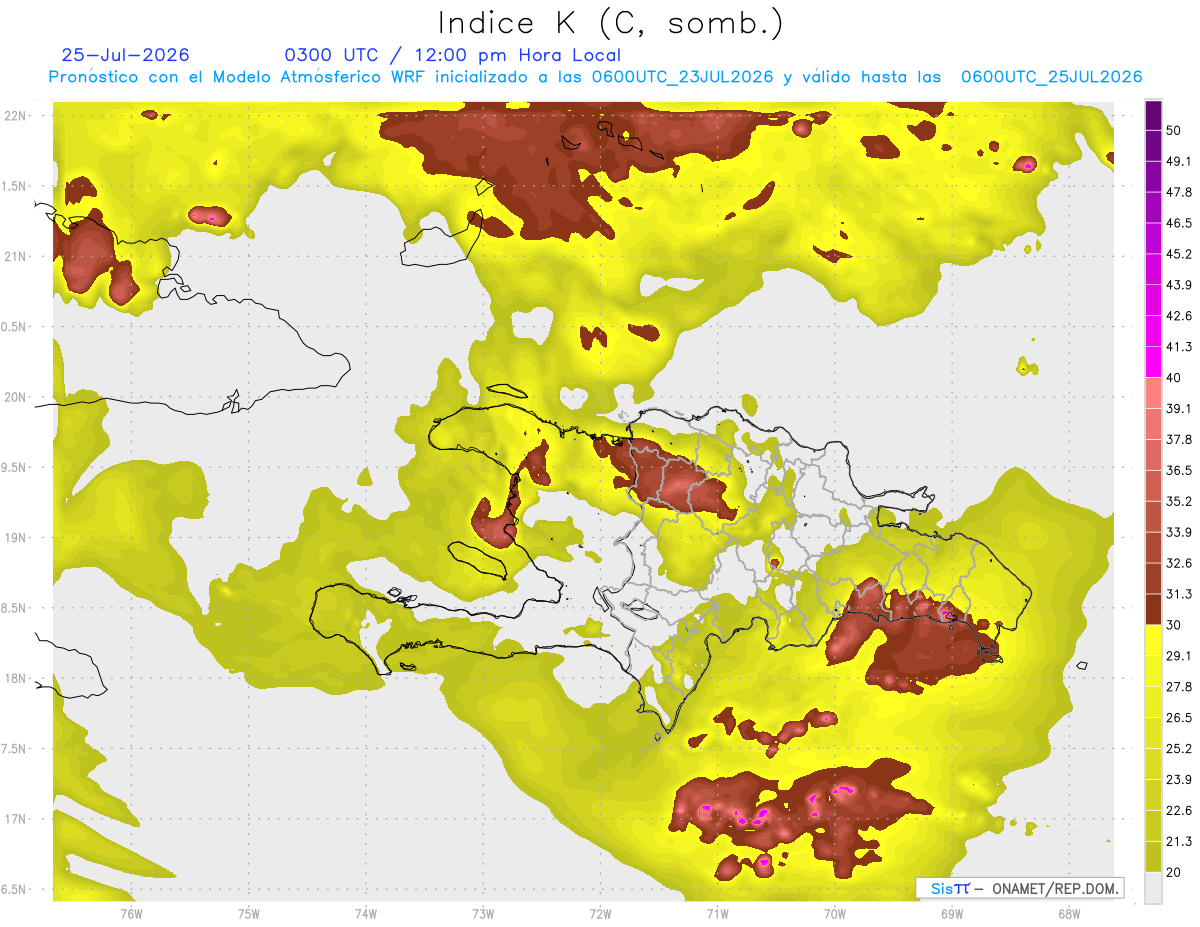Click the '25.2' color scale value
The height and width of the screenshot is (927, 1200).
(x=1179, y=749)
